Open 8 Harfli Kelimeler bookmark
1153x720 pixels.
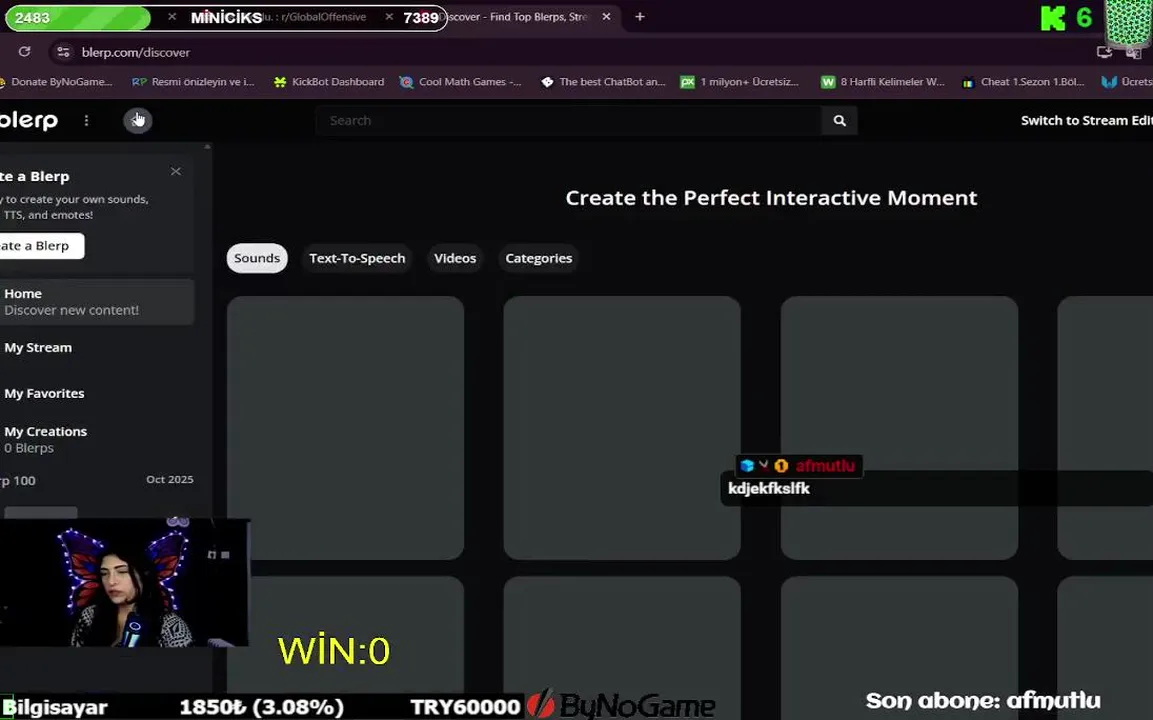pos(883,82)
